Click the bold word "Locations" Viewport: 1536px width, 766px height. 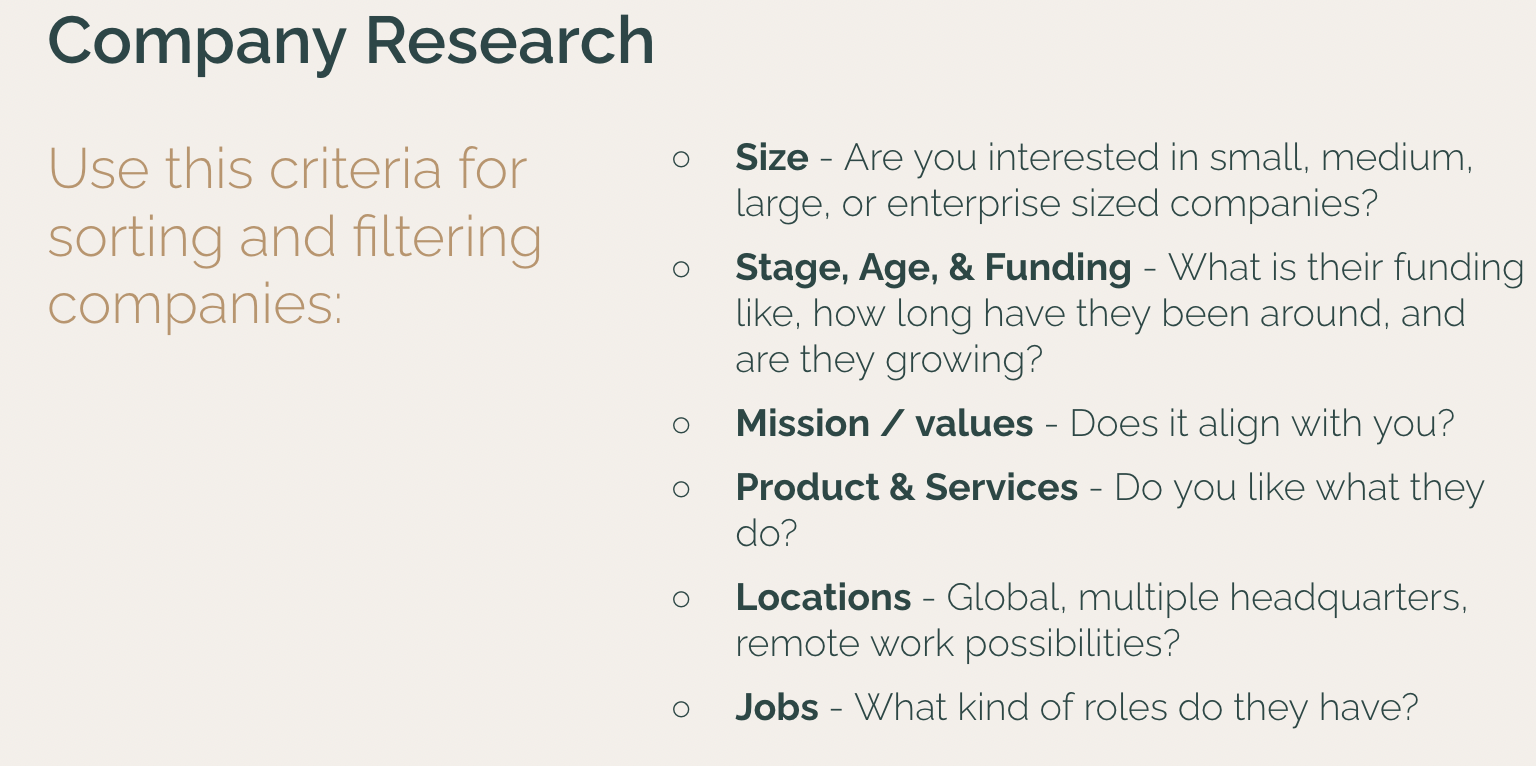(823, 598)
